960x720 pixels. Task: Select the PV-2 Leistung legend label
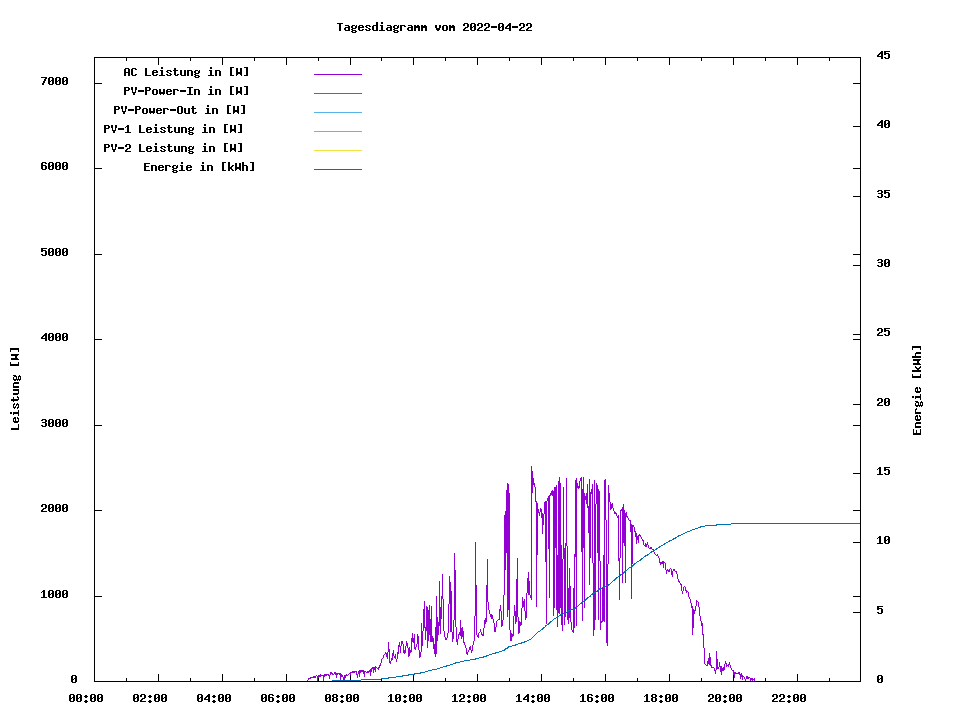click(173, 148)
